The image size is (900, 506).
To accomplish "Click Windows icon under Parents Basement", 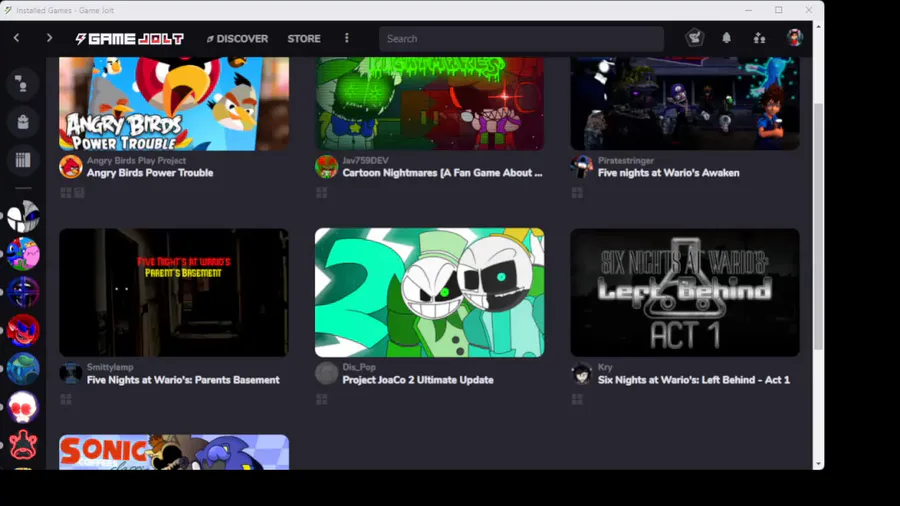I will point(66,399).
